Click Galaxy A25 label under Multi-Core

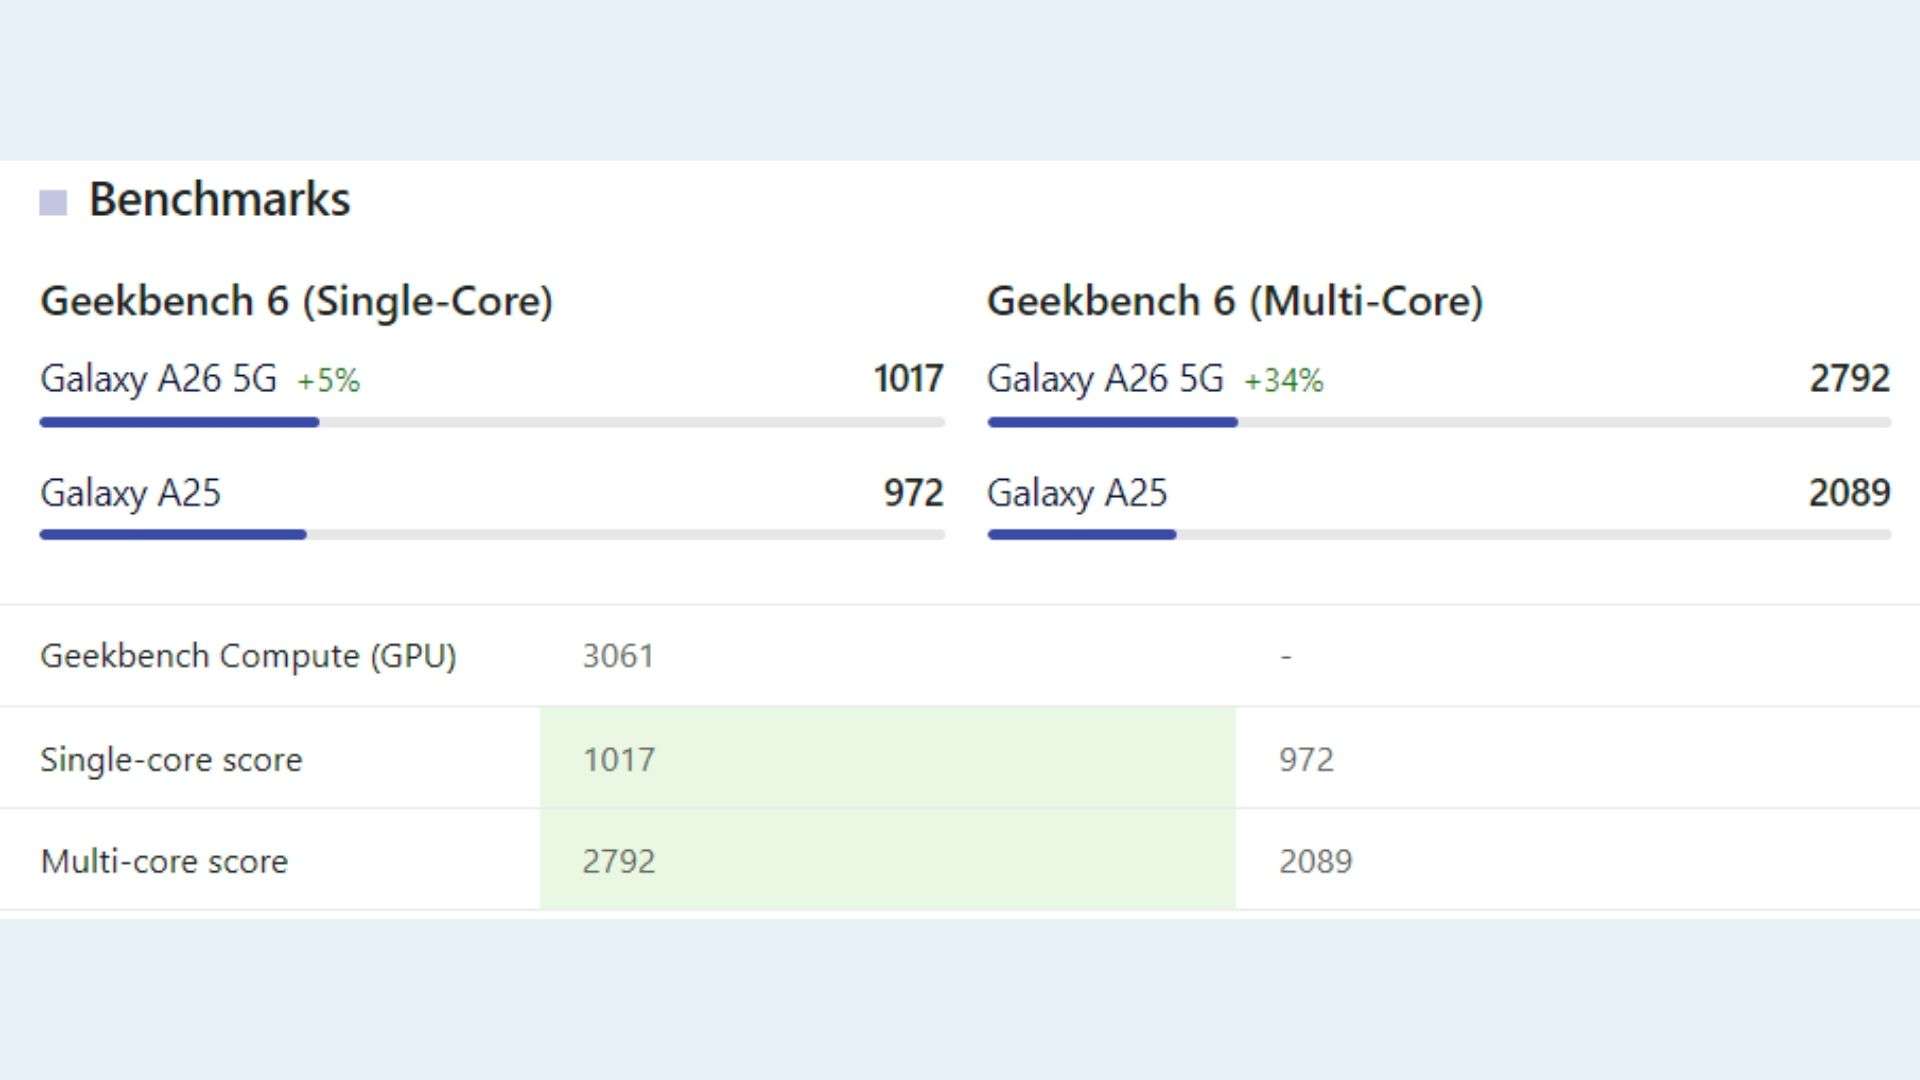point(1077,493)
